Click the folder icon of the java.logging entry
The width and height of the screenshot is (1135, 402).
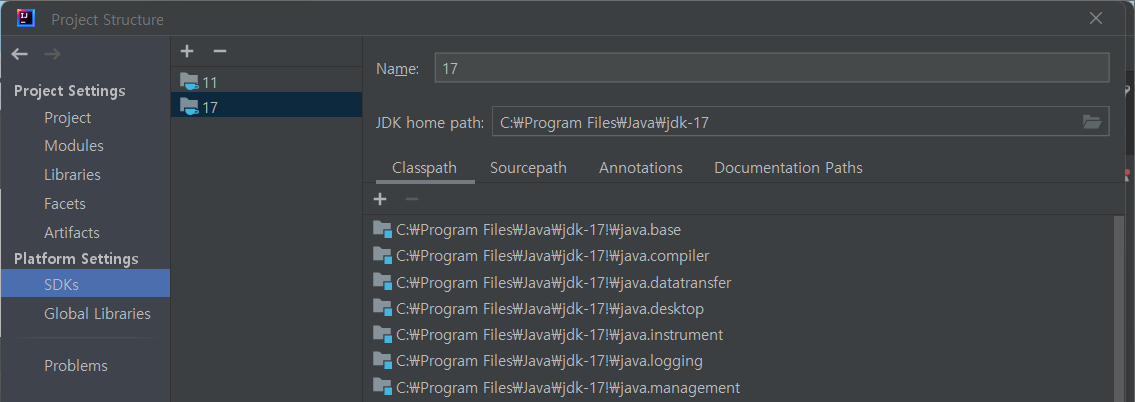381,360
